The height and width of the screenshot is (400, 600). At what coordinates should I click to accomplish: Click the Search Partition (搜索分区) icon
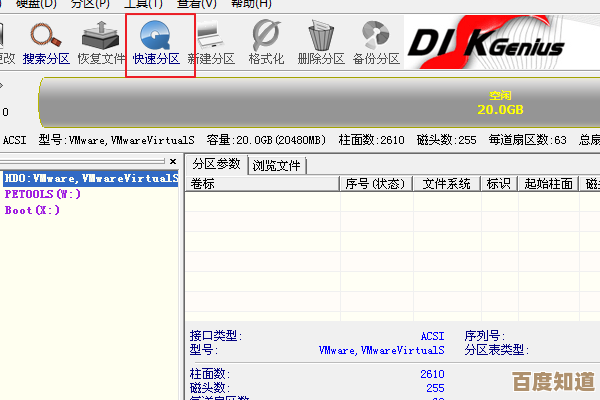pos(46,45)
